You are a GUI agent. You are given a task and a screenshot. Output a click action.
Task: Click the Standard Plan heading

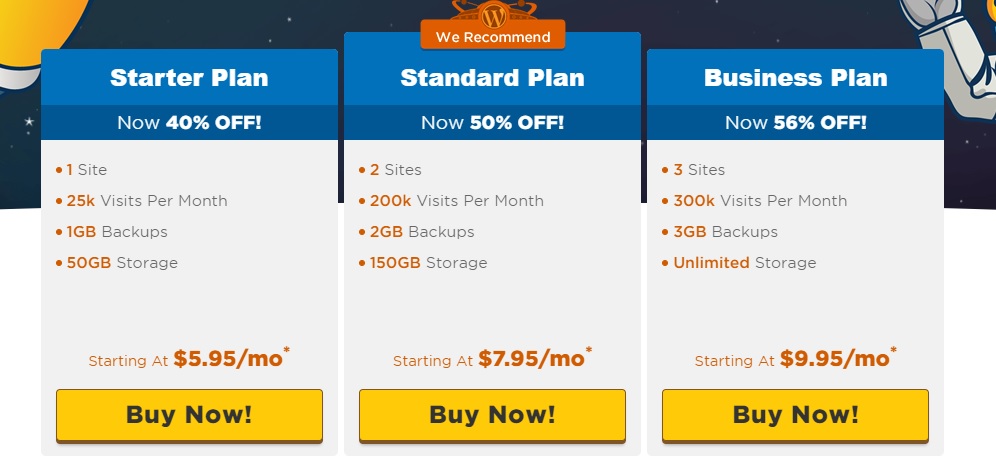[492, 78]
